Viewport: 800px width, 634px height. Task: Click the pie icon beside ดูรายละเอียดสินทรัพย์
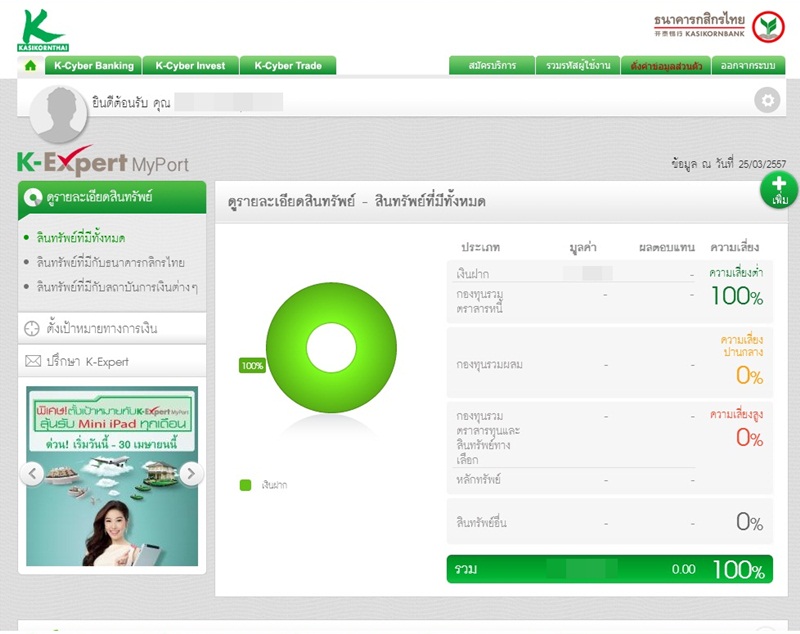pyautogui.click(x=33, y=197)
